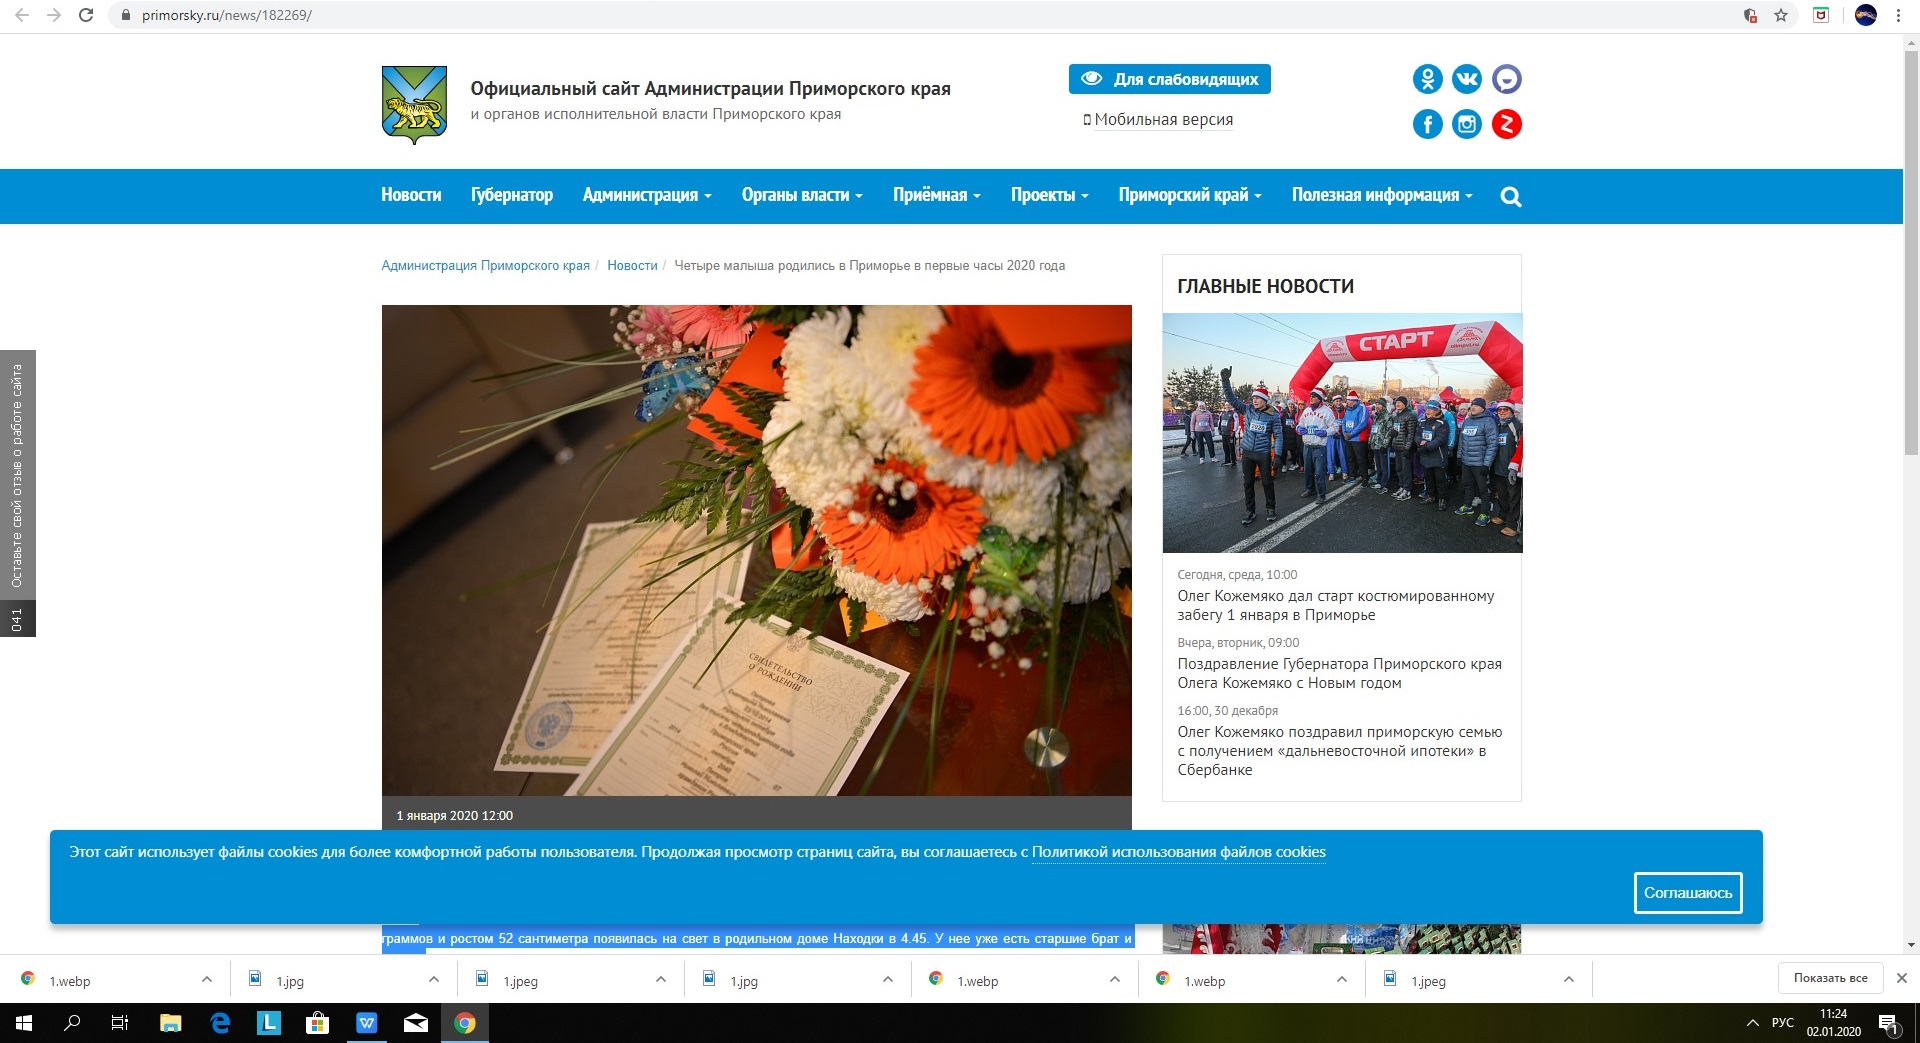The width and height of the screenshot is (1920, 1043).
Task: Open options chevron for the last 1.jpeg download
Action: point(1568,979)
